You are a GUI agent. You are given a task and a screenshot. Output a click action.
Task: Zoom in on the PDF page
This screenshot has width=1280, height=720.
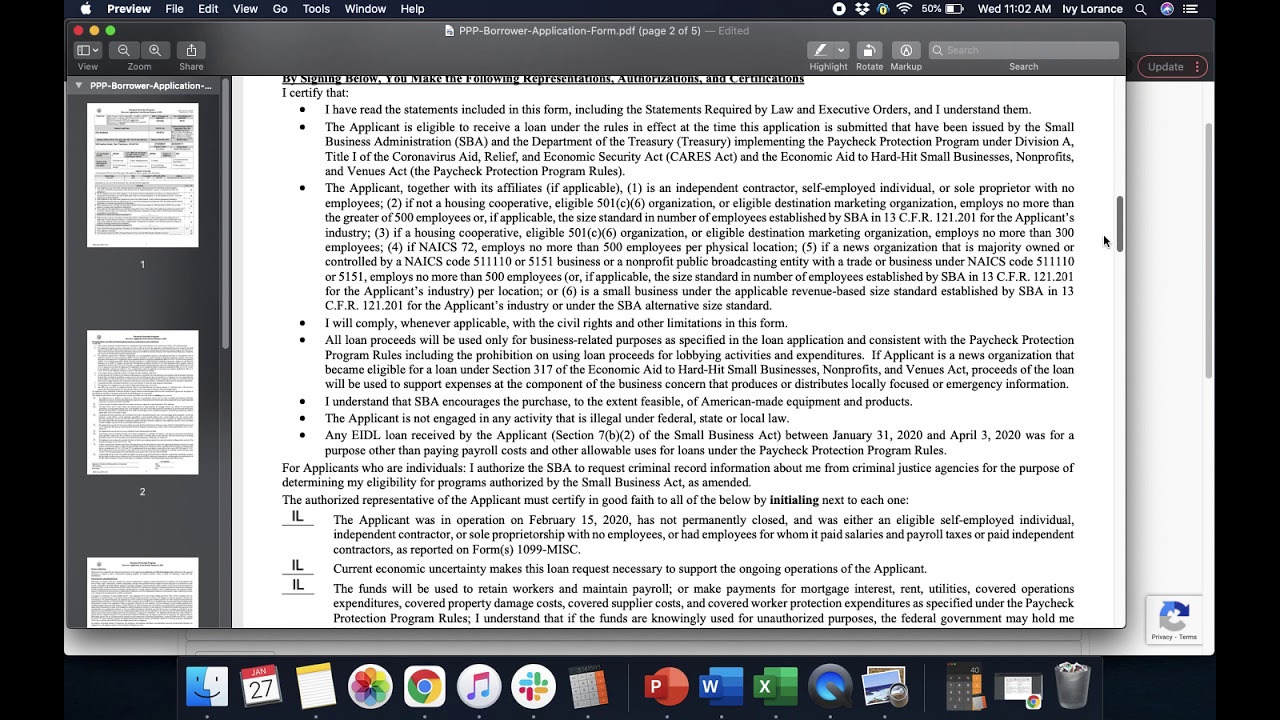pyautogui.click(x=154, y=50)
